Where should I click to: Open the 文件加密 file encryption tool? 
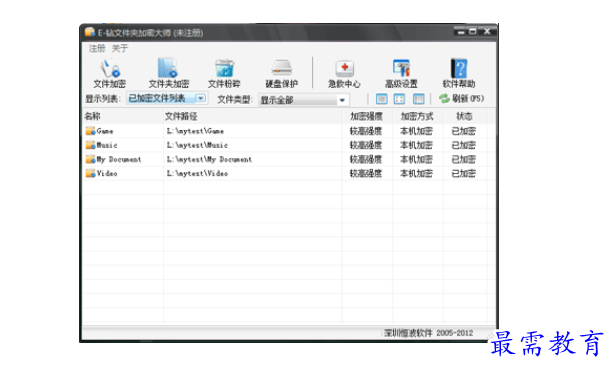tap(110, 73)
